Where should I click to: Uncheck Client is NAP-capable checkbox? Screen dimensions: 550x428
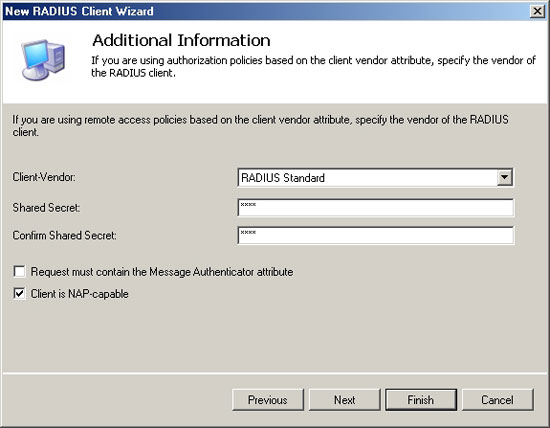[x=20, y=293]
